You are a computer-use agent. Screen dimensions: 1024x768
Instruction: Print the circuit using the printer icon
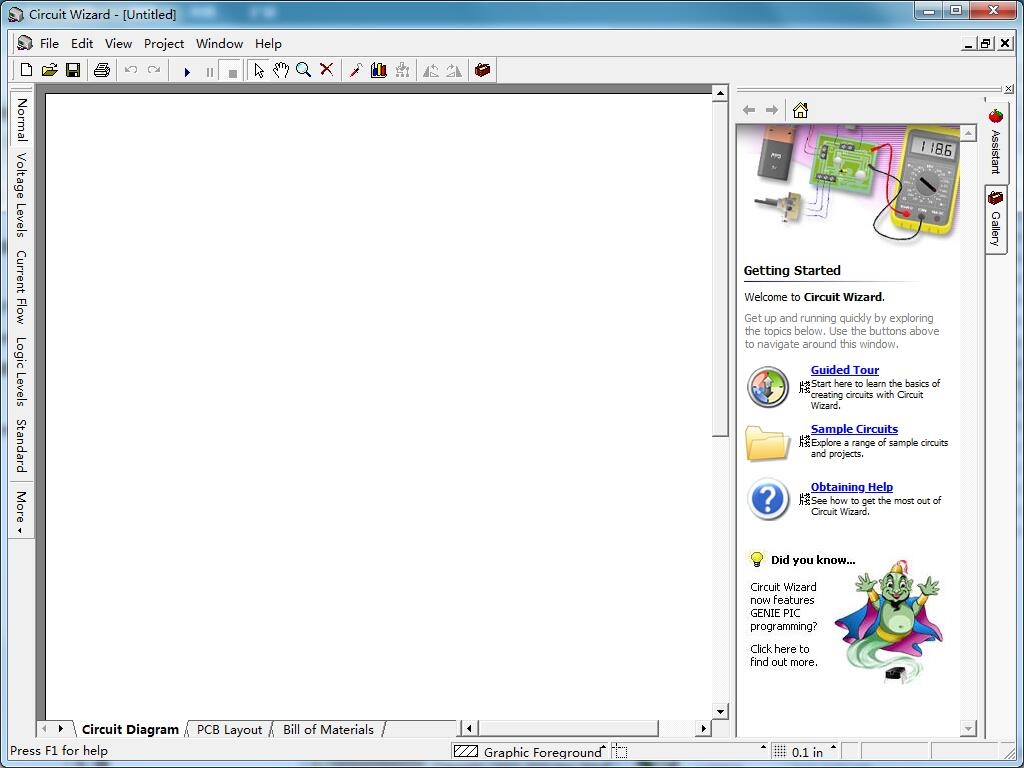coord(102,70)
